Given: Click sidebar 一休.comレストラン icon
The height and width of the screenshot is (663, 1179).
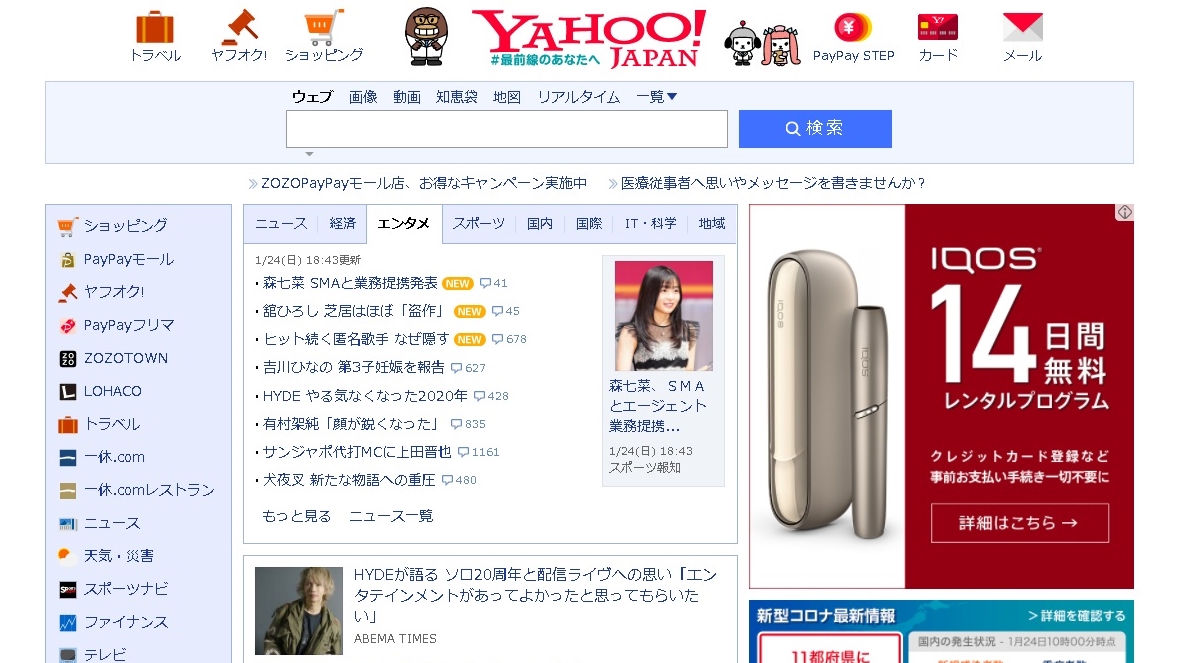Looking at the screenshot, I should tap(68, 491).
